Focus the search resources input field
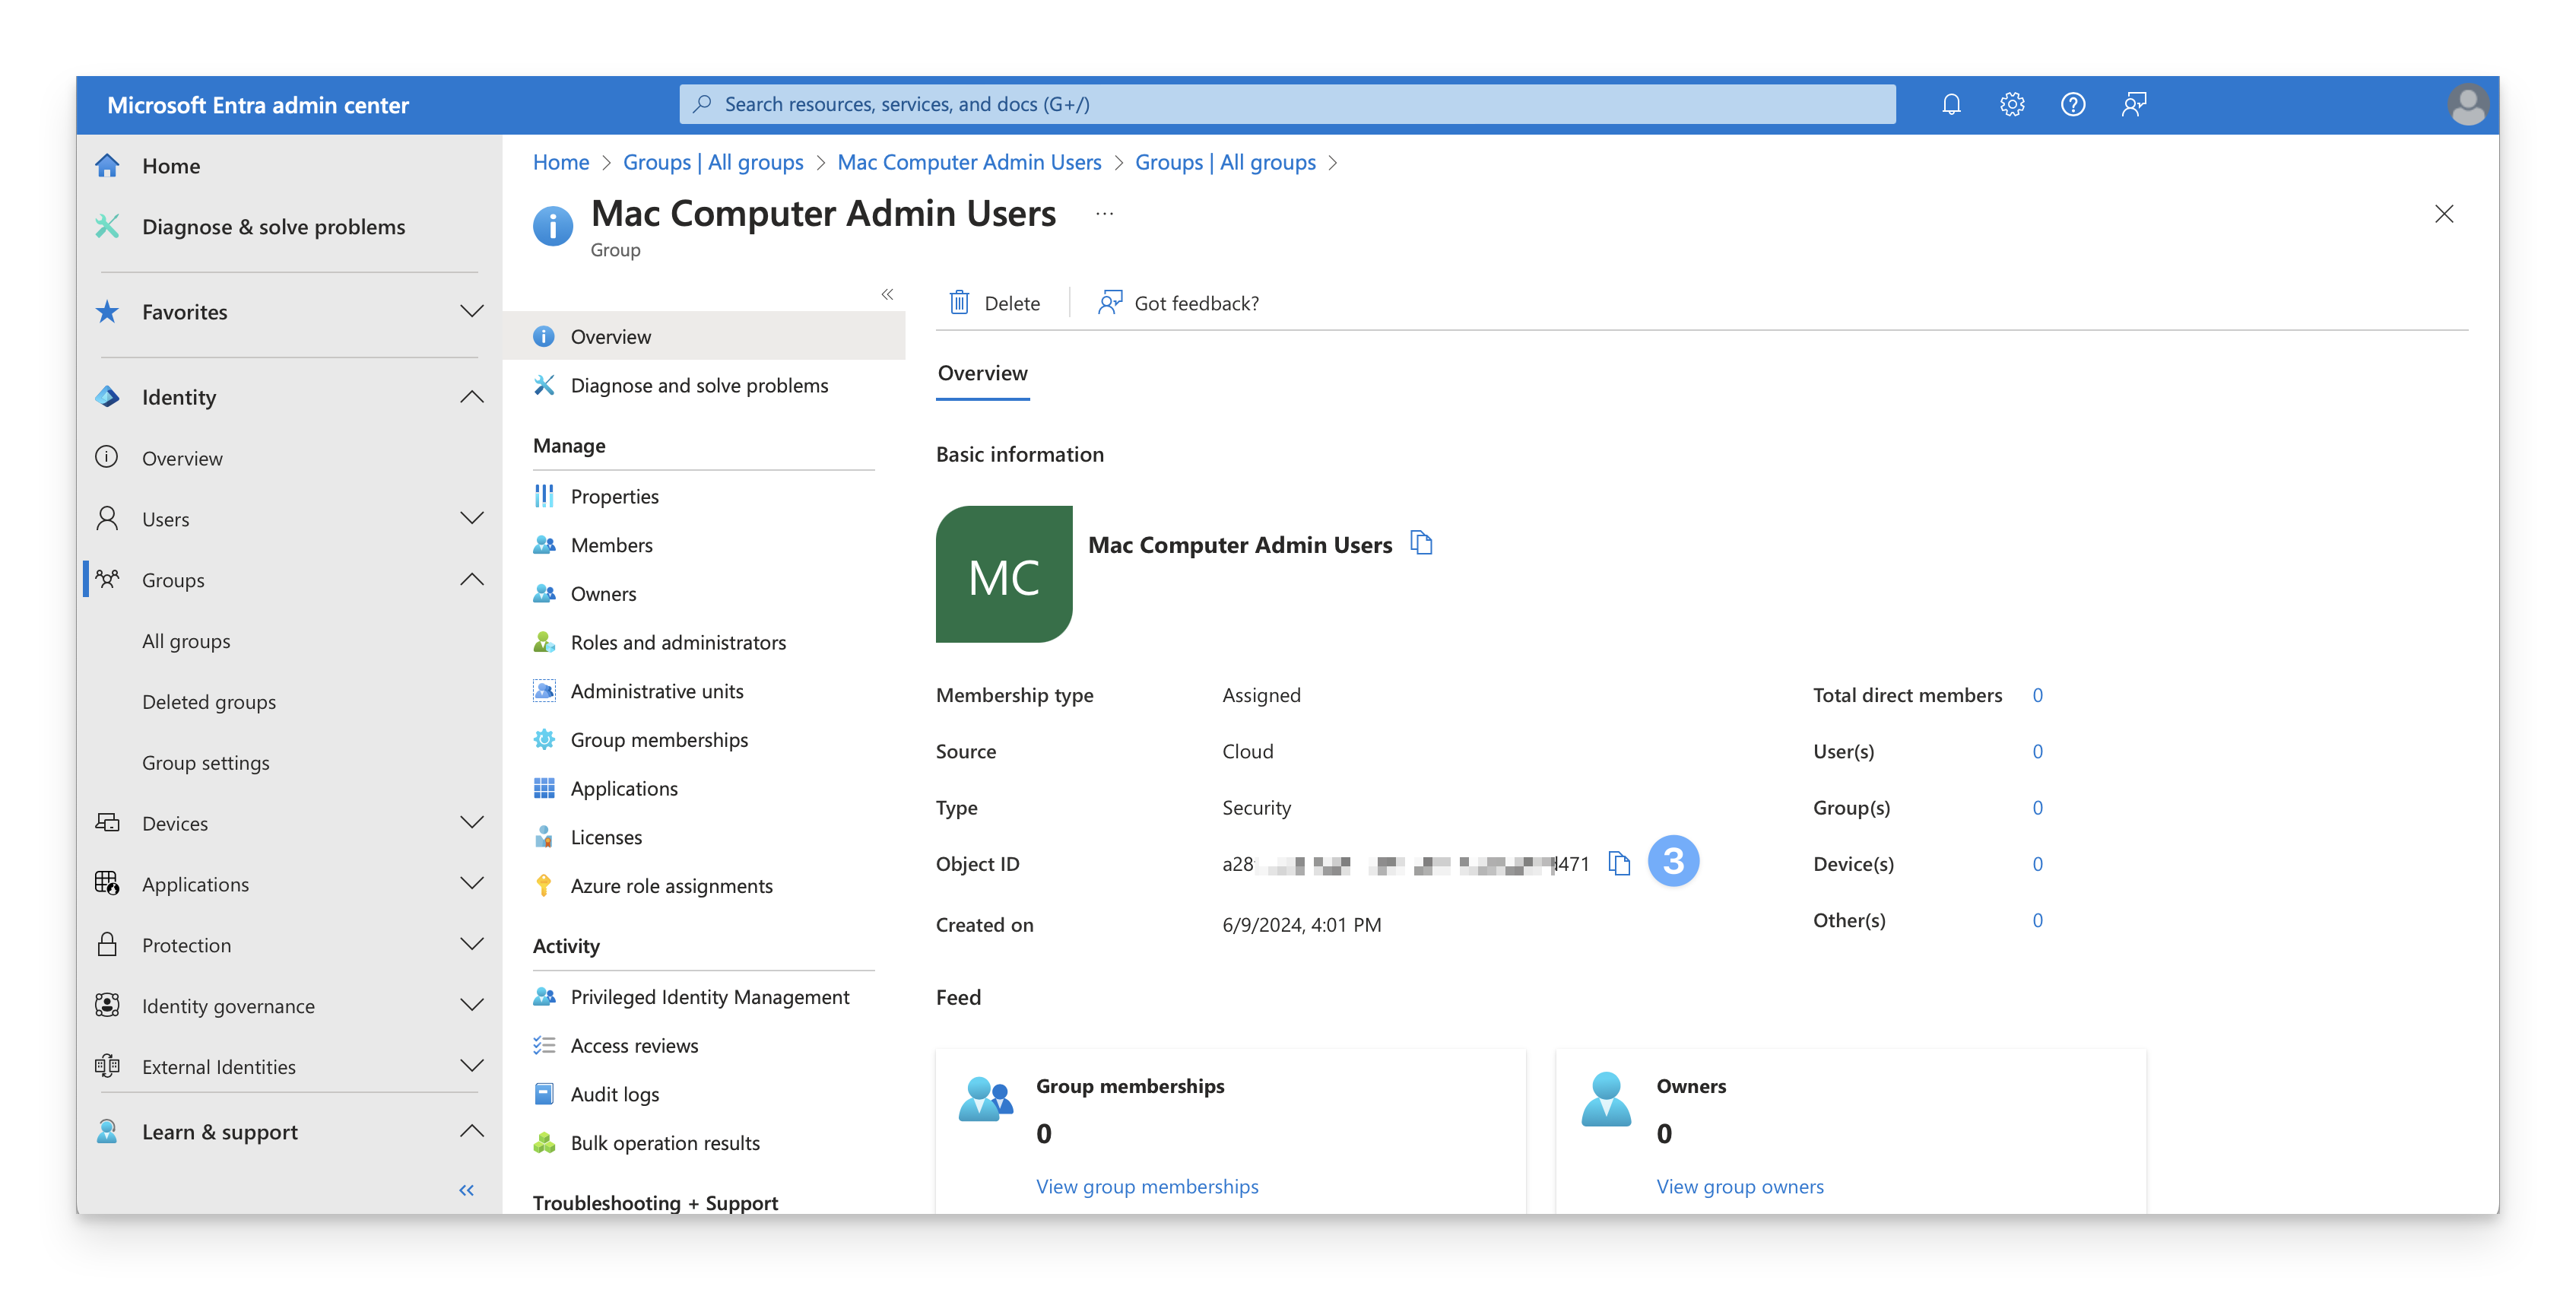The image size is (2576, 1290). tap(1286, 104)
